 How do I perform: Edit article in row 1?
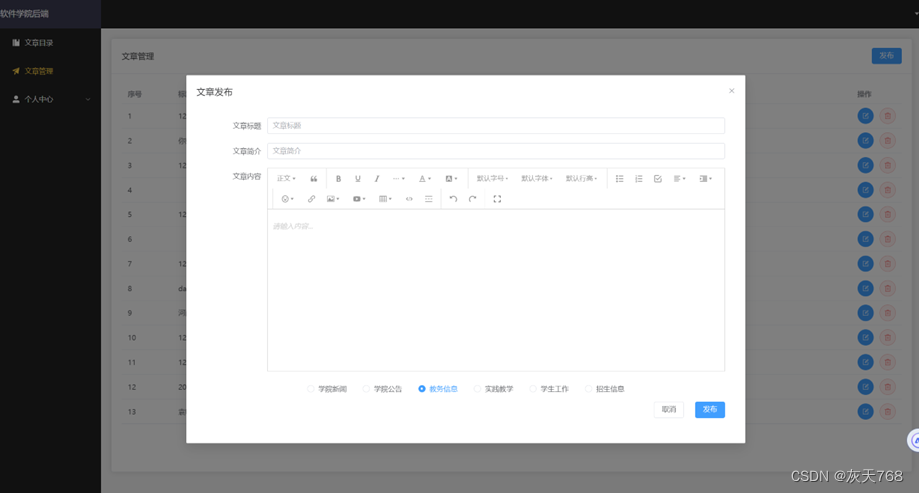pyautogui.click(x=865, y=116)
